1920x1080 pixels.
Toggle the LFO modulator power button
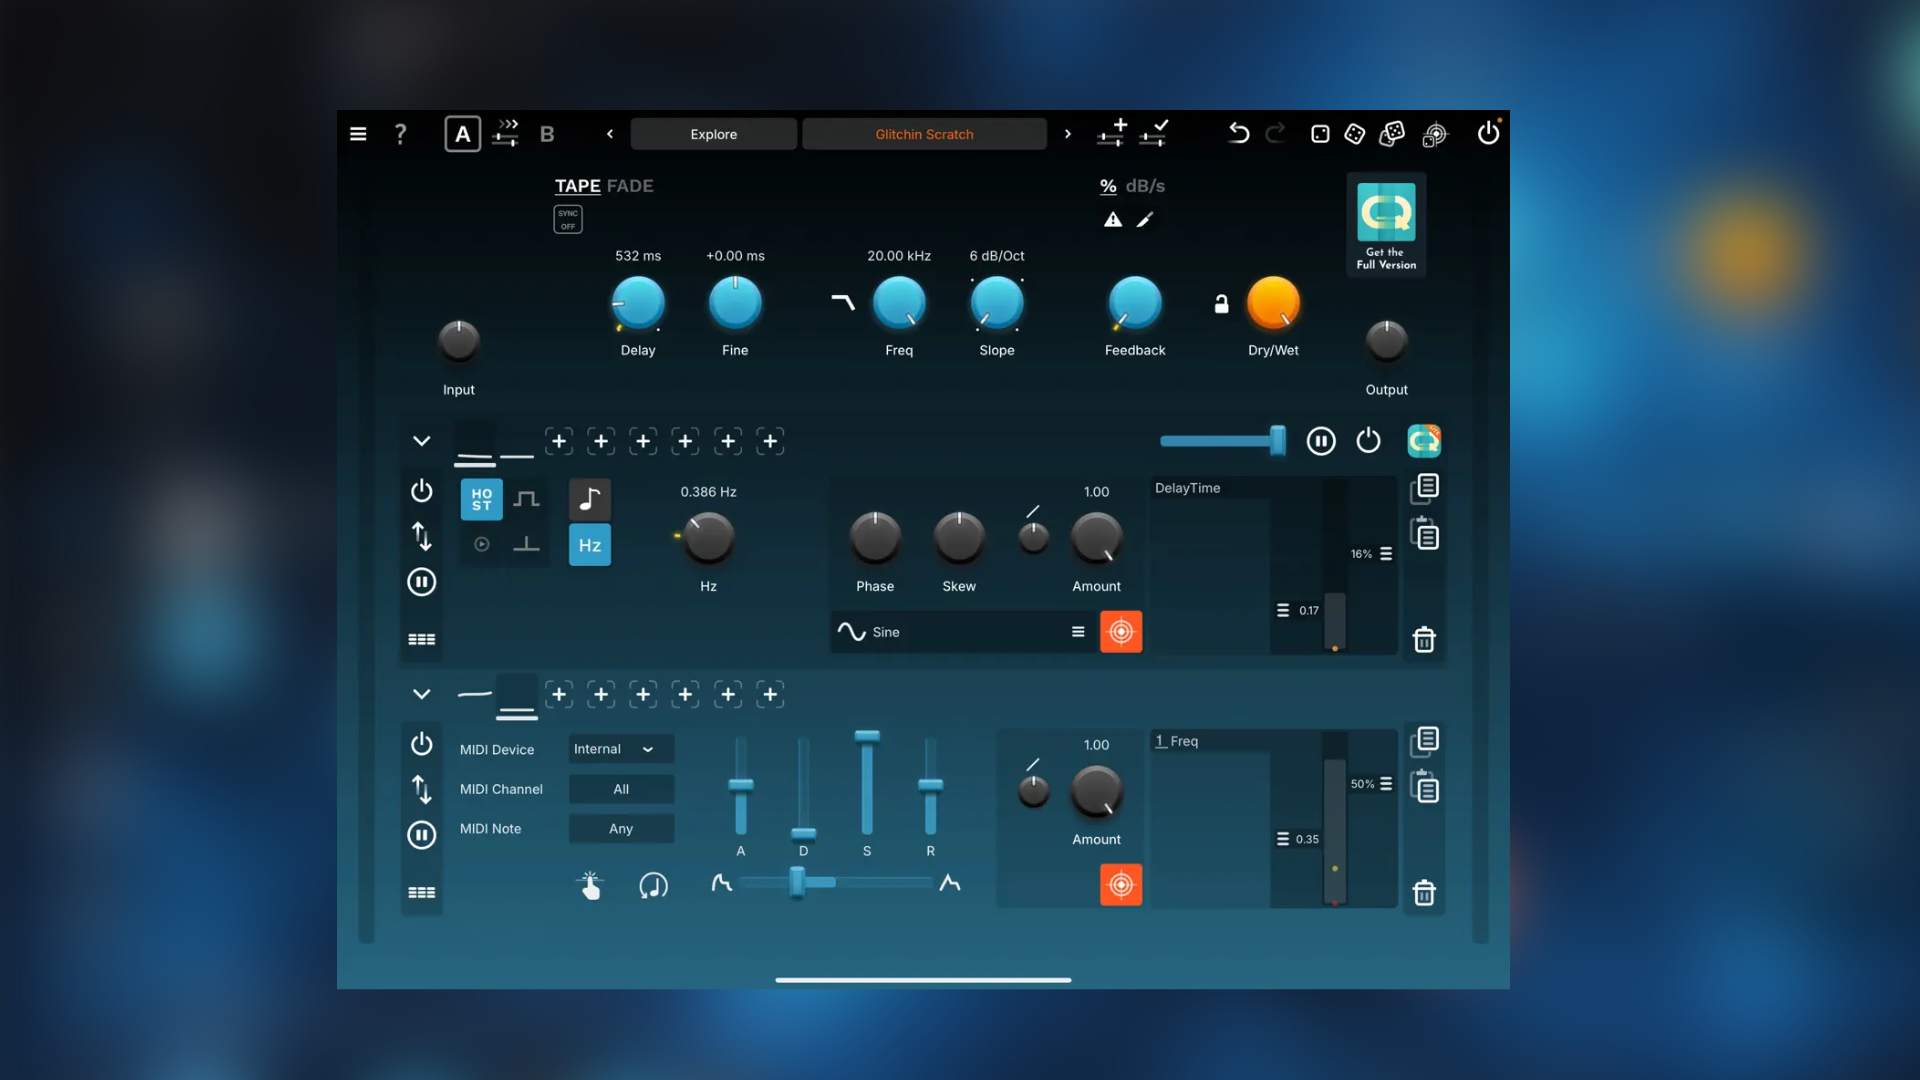(x=422, y=491)
